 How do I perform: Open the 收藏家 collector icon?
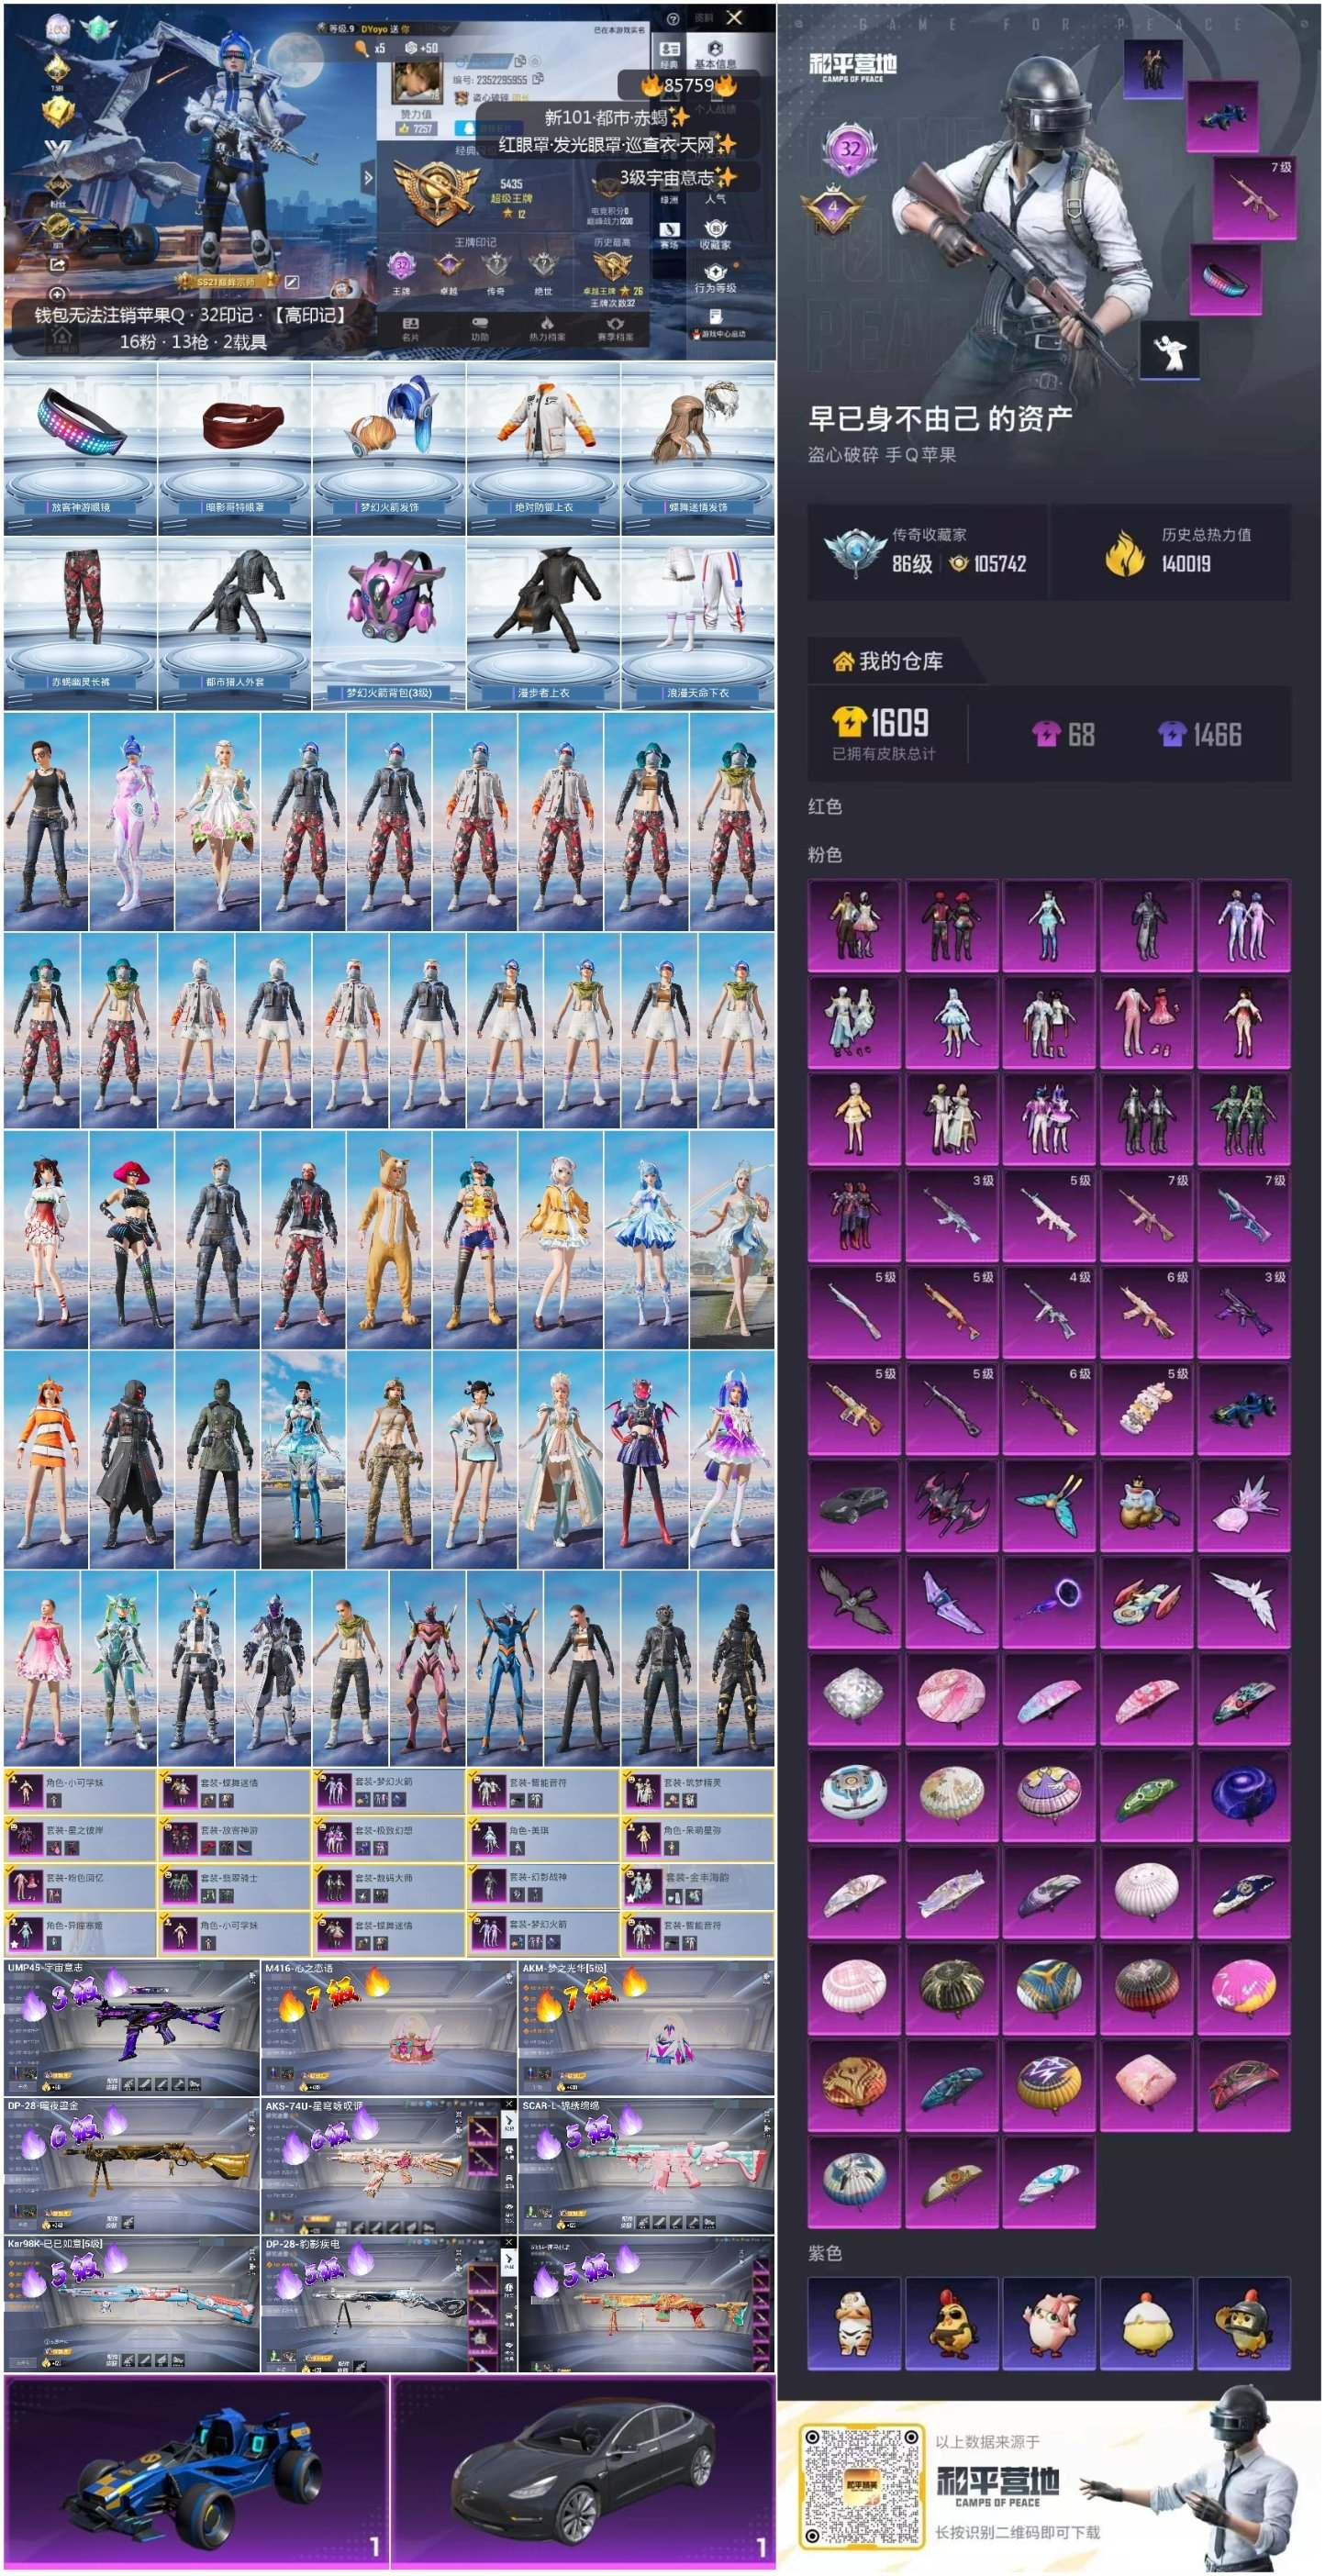pyautogui.click(x=715, y=234)
